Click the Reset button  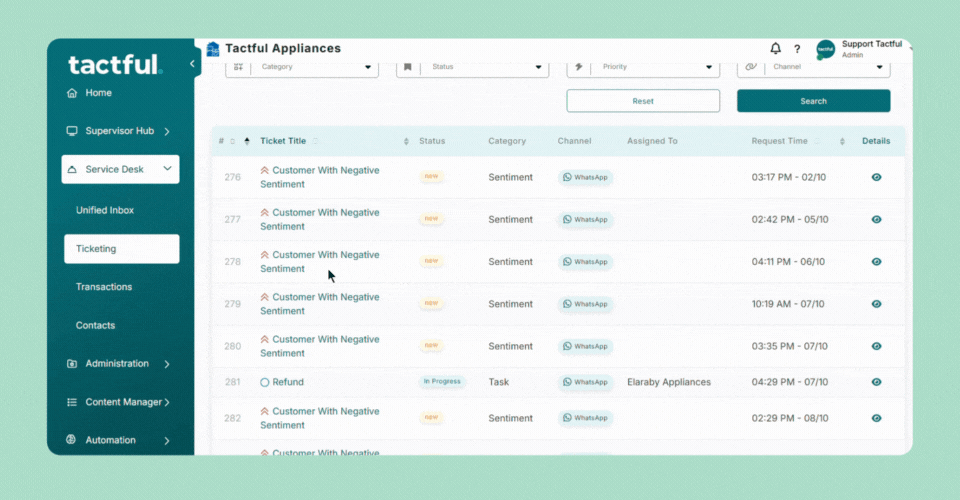click(x=643, y=101)
